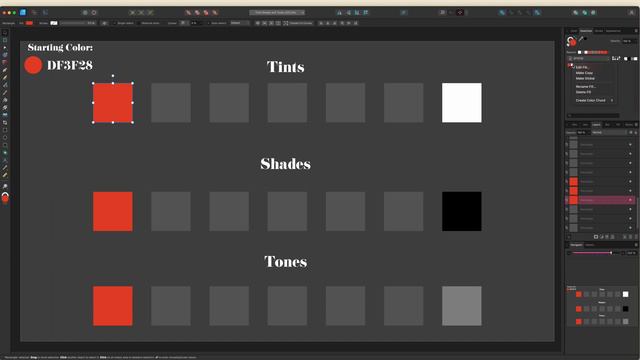
Task: Open the Swatches panel options menu icon
Action: pyautogui.click(x=636, y=31)
